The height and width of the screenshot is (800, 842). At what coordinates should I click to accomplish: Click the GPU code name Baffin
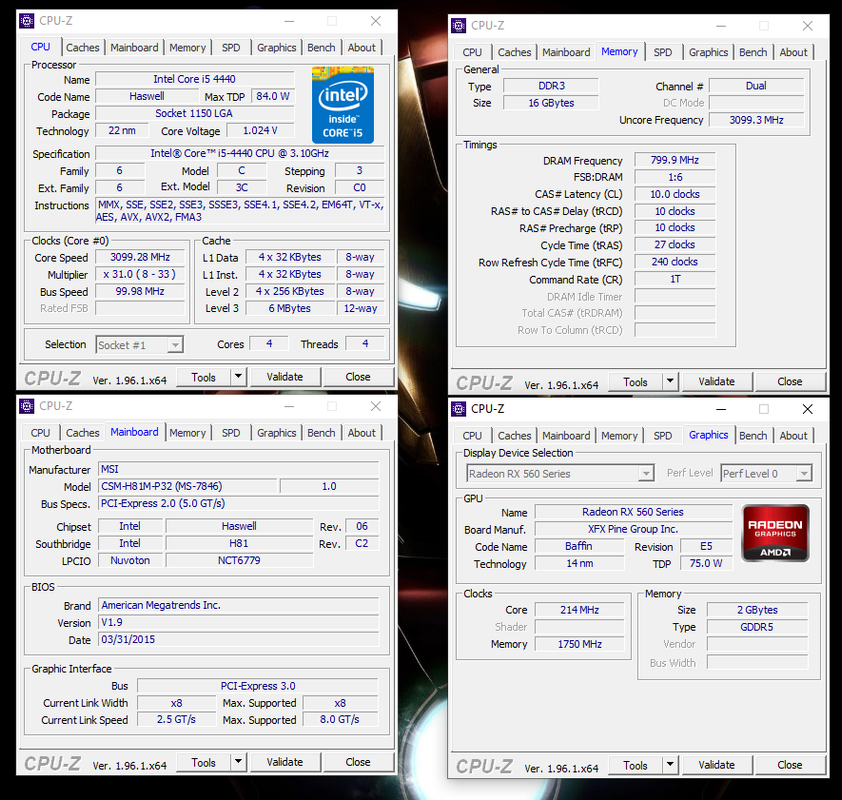pos(579,546)
